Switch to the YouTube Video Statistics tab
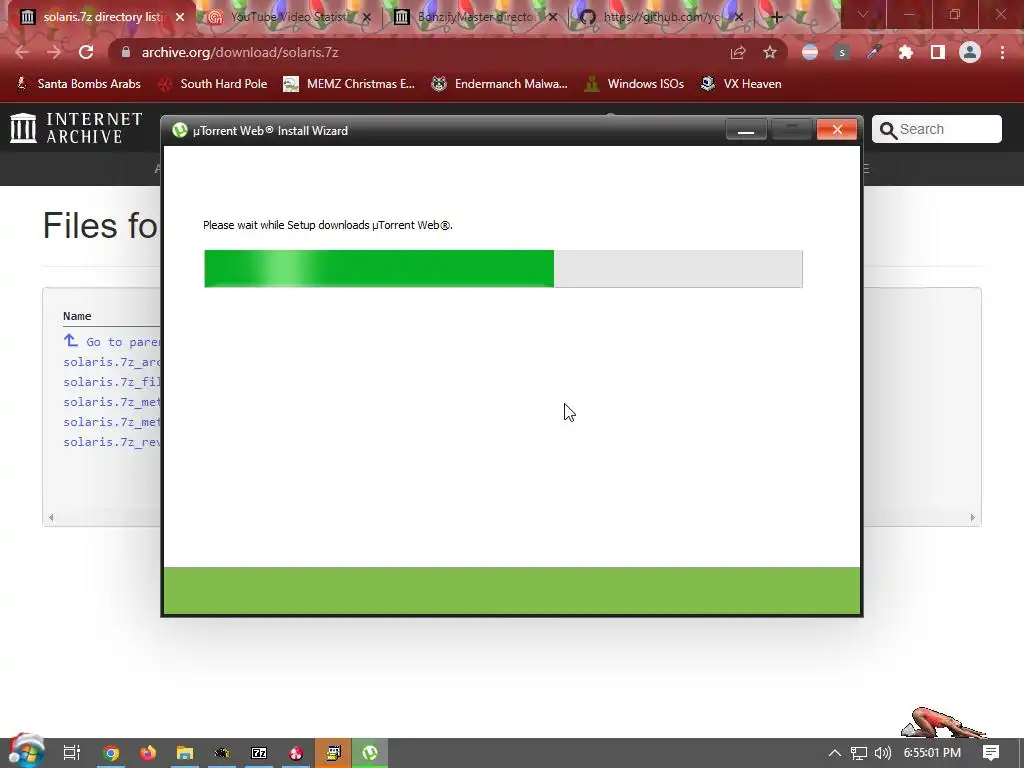1024x768 pixels. pos(287,17)
